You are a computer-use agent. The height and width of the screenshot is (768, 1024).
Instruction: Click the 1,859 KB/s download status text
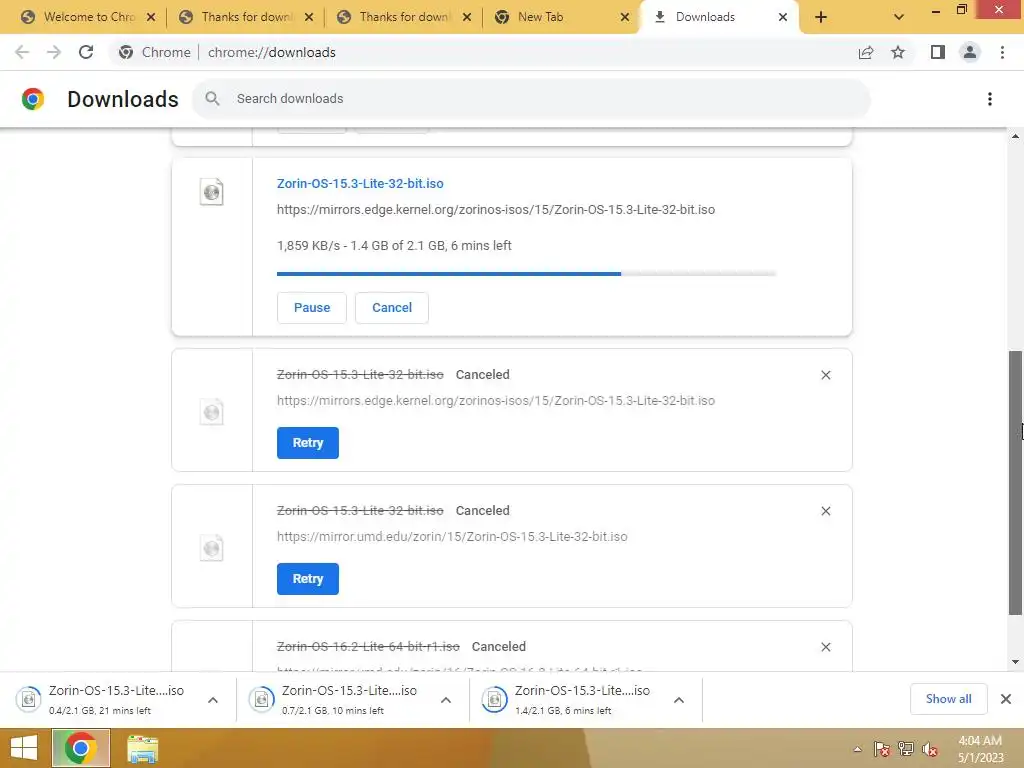[x=394, y=246]
